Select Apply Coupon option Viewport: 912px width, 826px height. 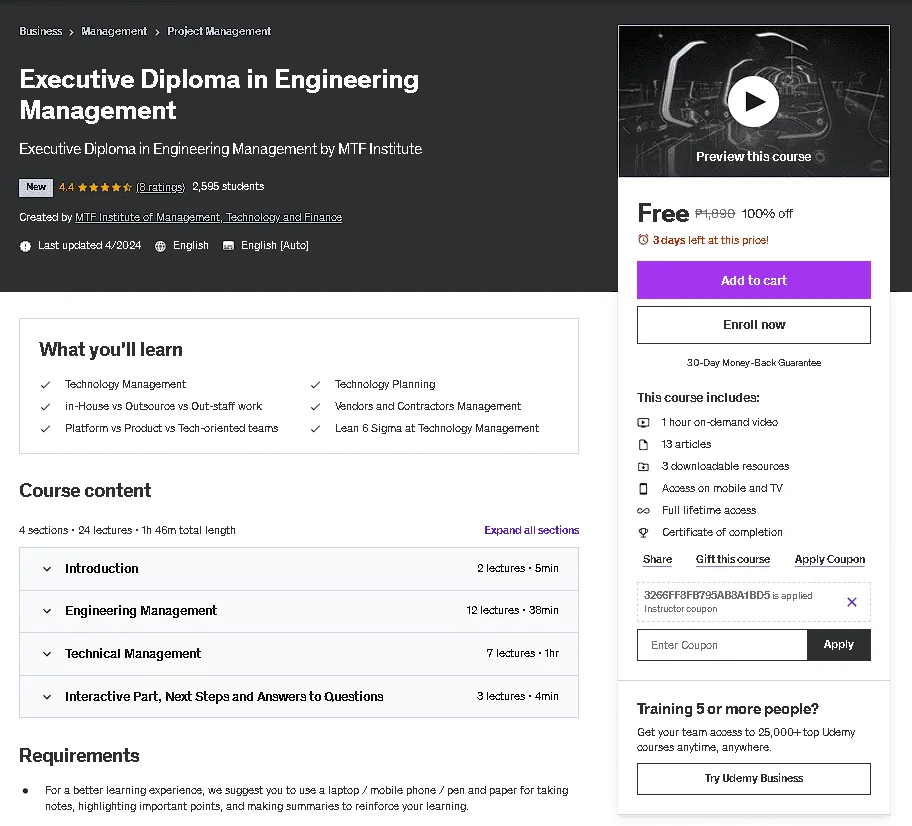(x=829, y=559)
